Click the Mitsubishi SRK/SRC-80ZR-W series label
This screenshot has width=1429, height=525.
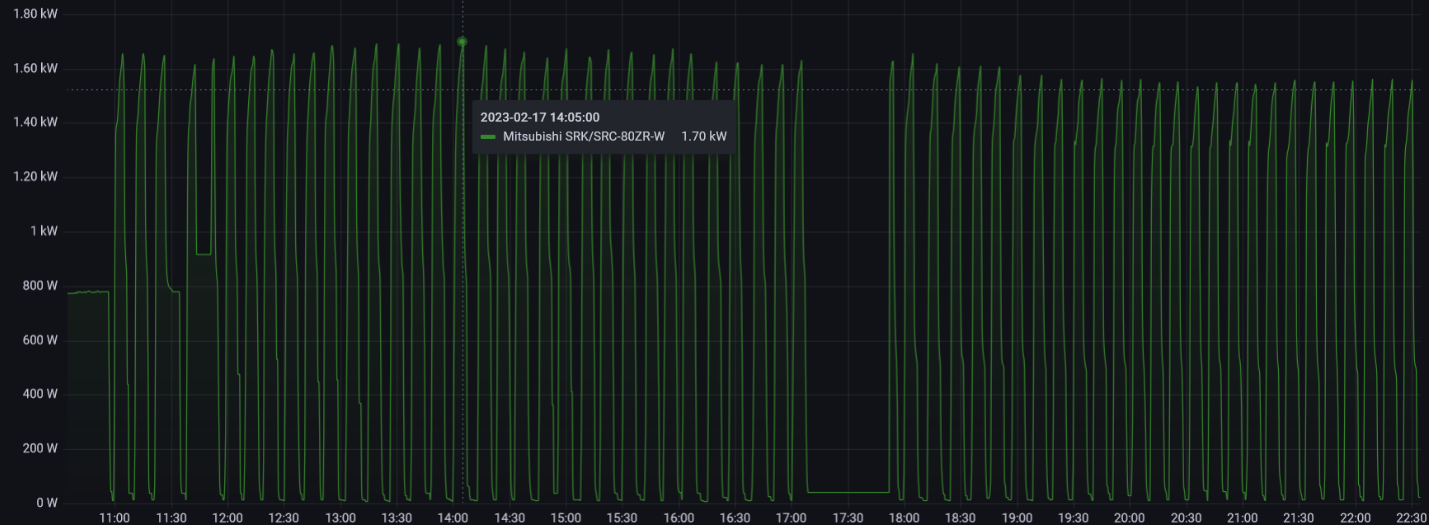point(584,136)
